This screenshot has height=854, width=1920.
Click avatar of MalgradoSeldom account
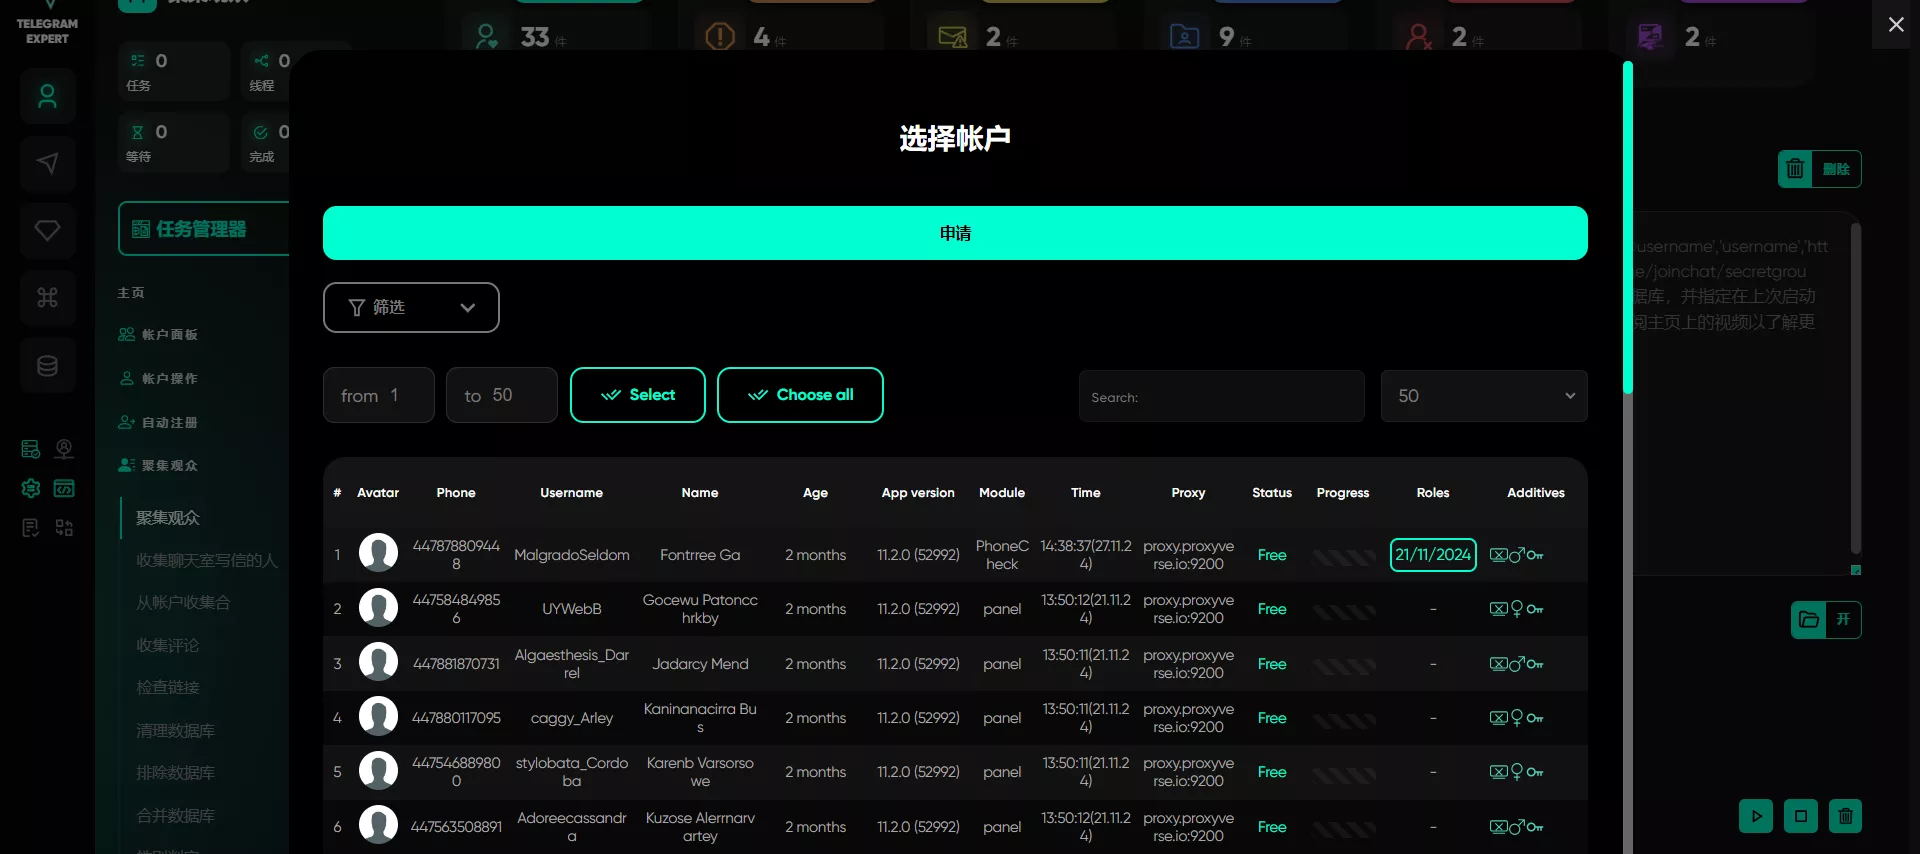click(378, 553)
